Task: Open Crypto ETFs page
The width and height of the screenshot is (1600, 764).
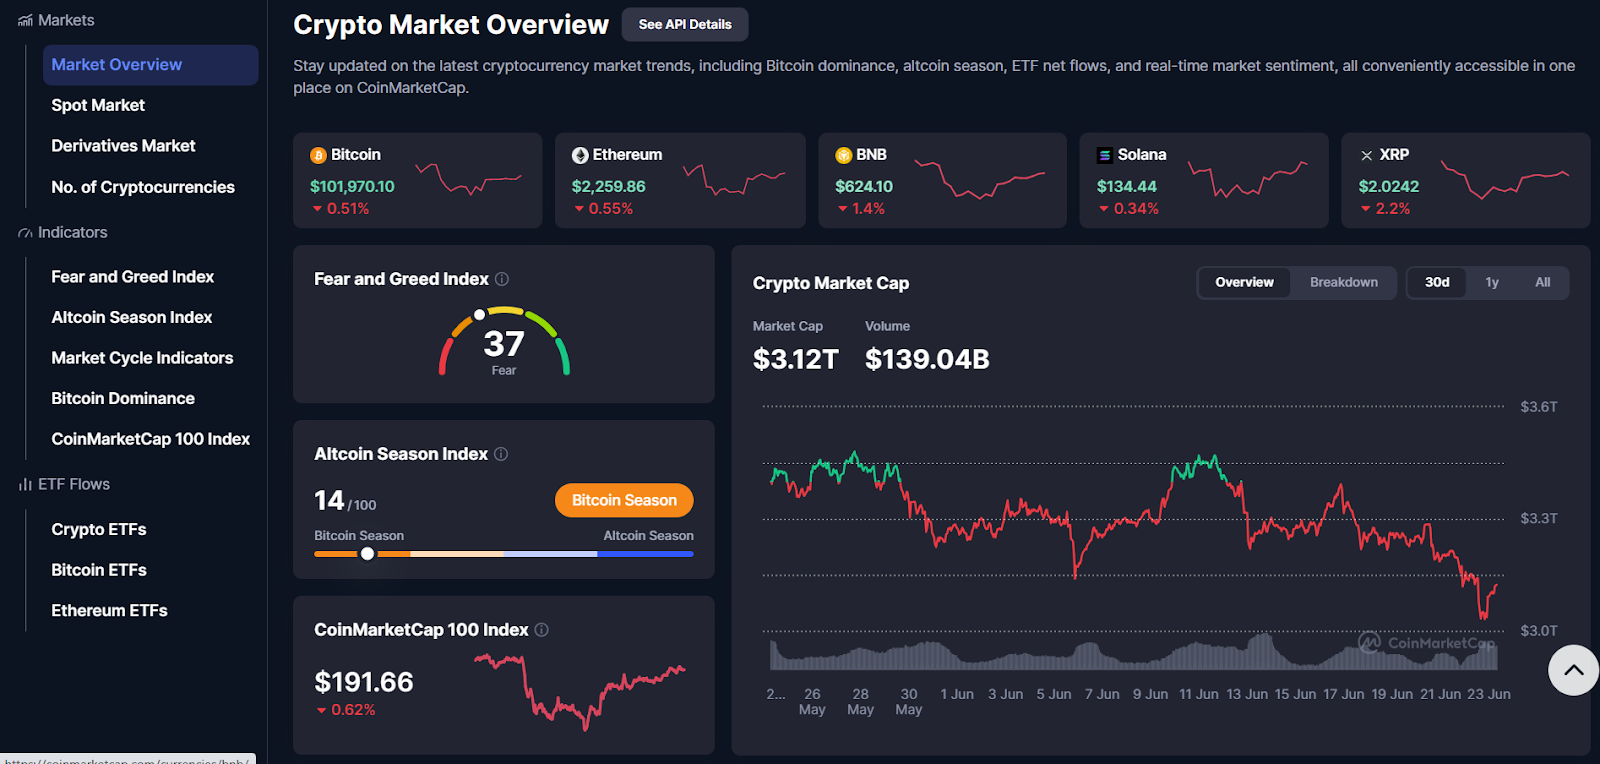Action: 99,530
